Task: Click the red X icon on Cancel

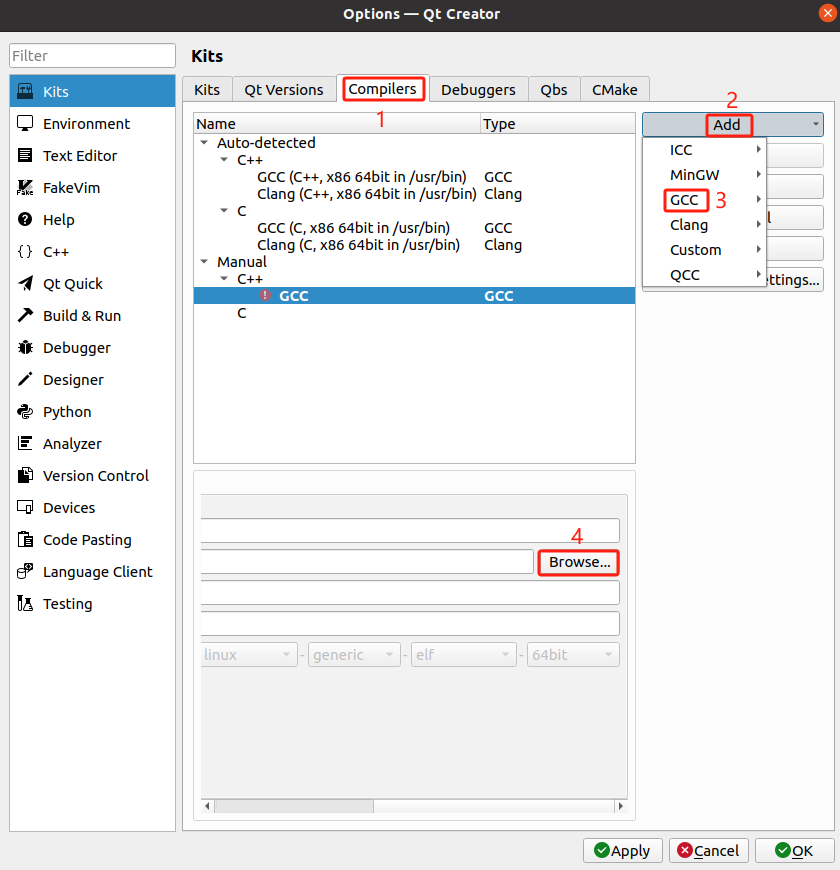Action: tap(685, 850)
